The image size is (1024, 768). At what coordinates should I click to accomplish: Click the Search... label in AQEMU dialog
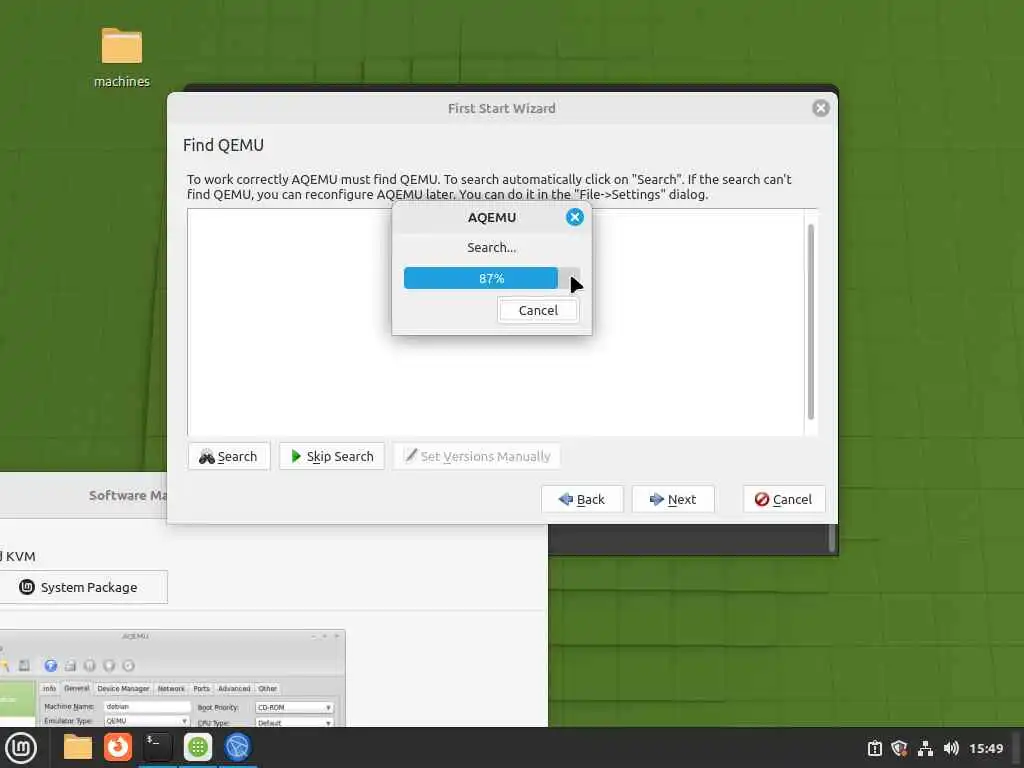click(492, 248)
